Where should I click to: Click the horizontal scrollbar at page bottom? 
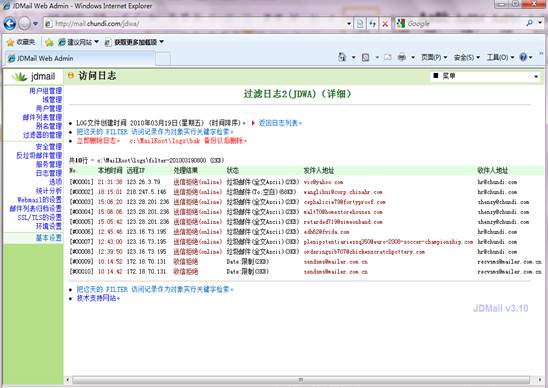pyautogui.click(x=301, y=380)
